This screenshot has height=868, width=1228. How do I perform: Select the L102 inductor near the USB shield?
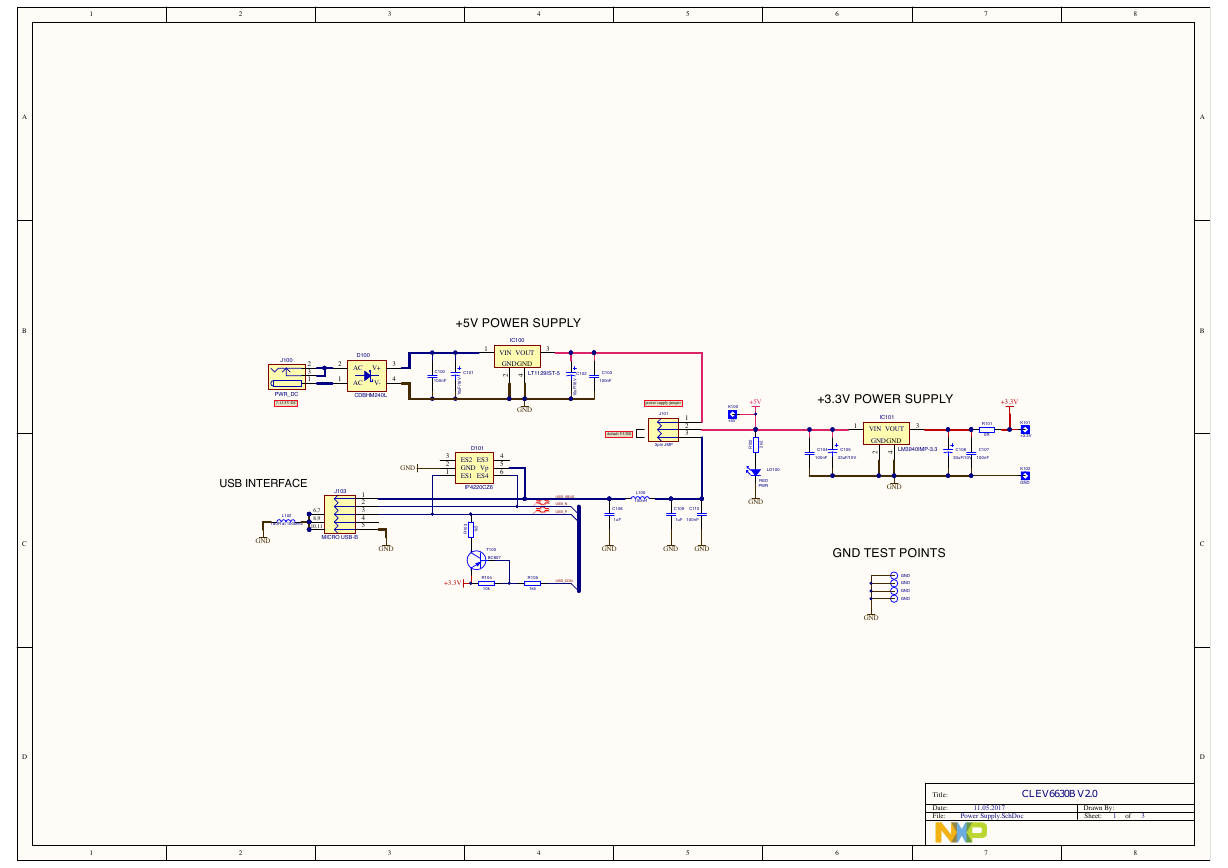click(x=286, y=521)
